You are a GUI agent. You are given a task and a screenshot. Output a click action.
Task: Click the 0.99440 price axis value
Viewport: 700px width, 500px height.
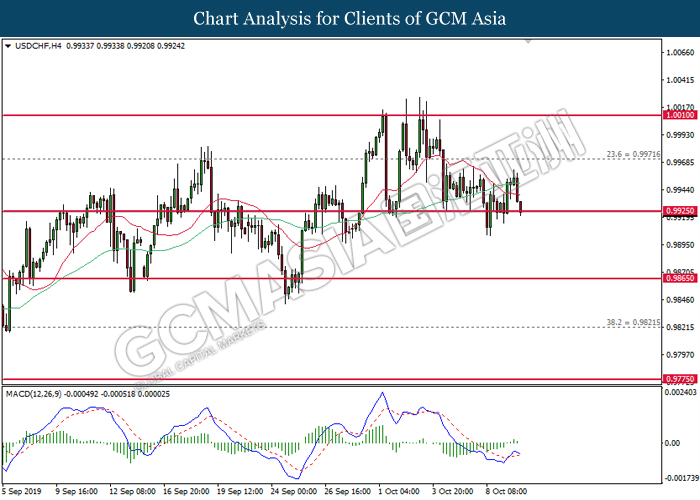tap(680, 190)
